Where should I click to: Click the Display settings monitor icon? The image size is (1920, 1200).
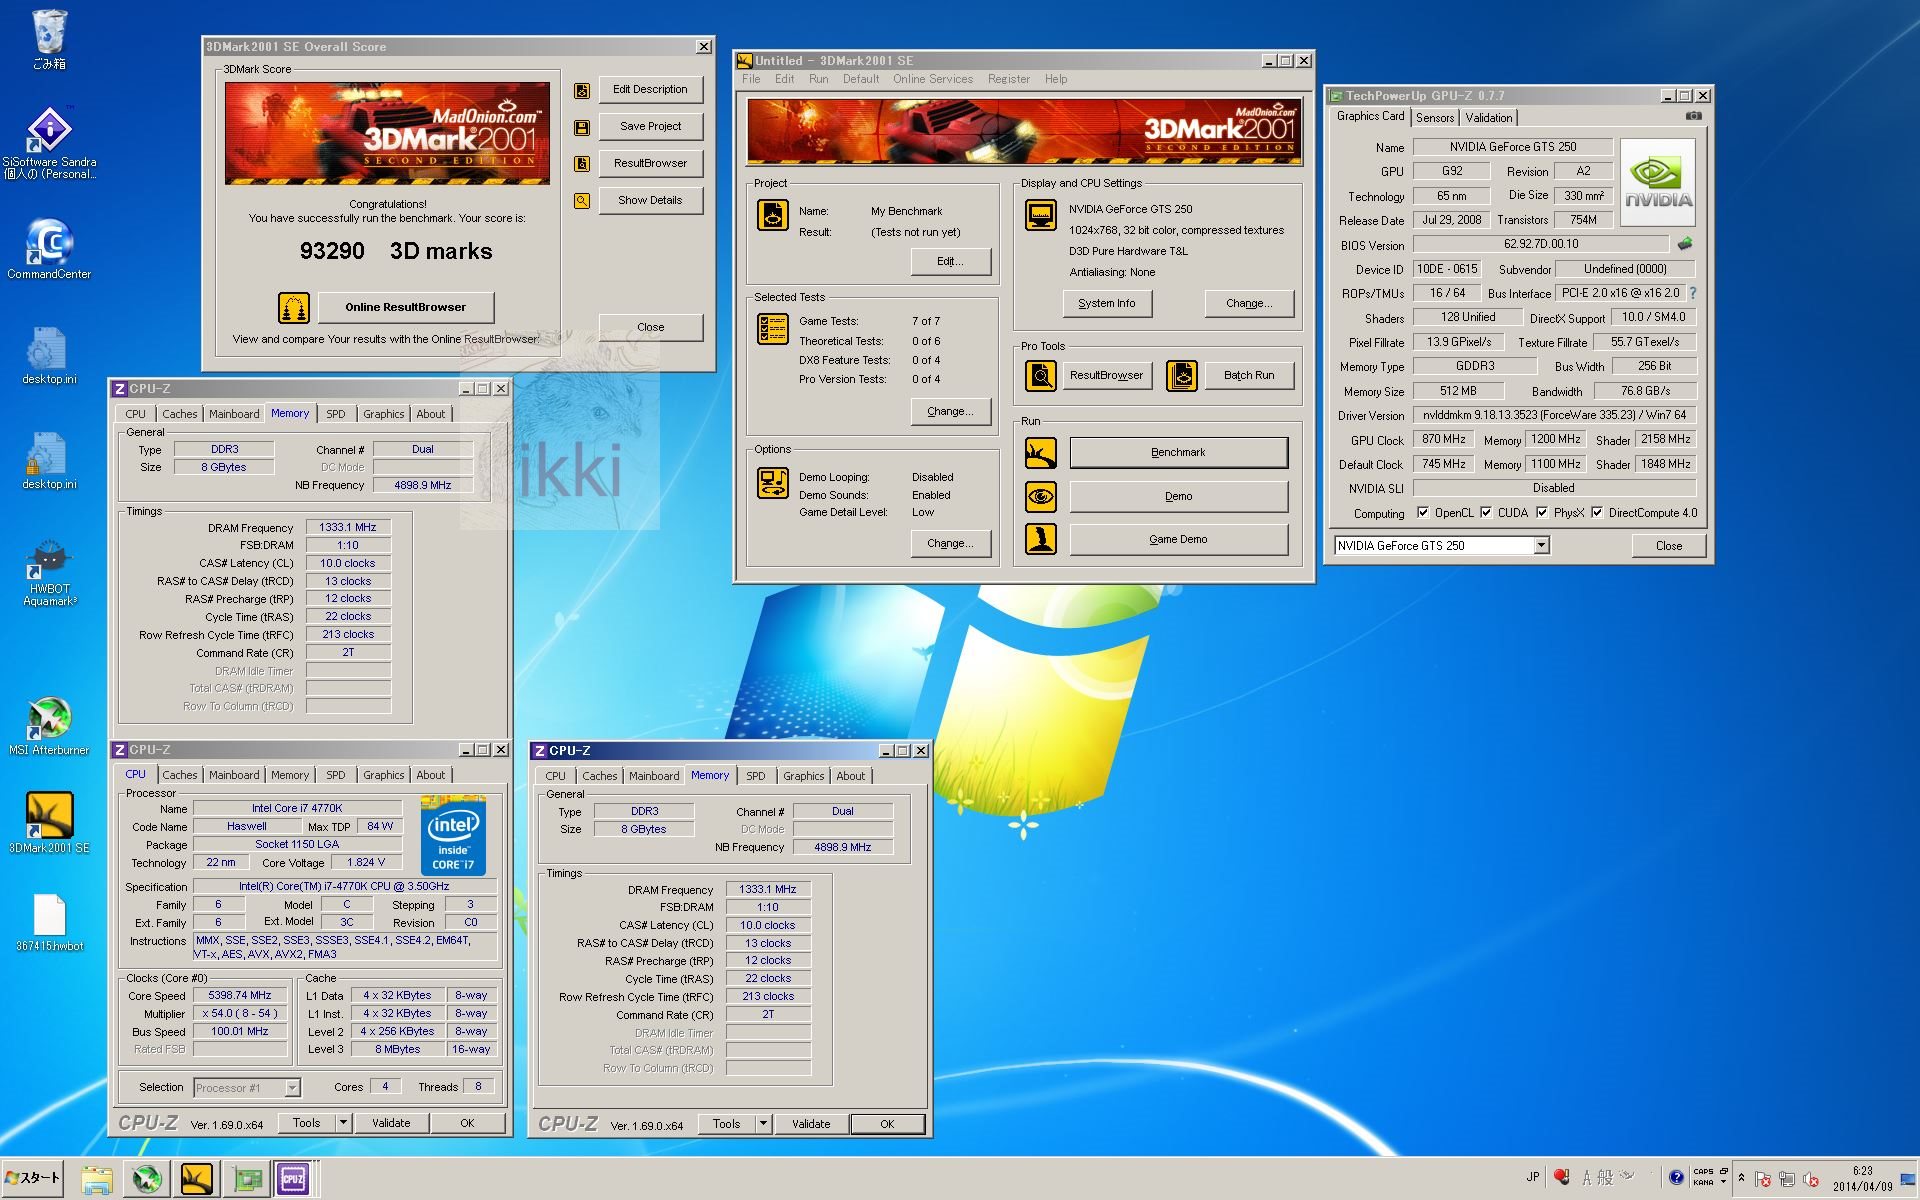1041,215
